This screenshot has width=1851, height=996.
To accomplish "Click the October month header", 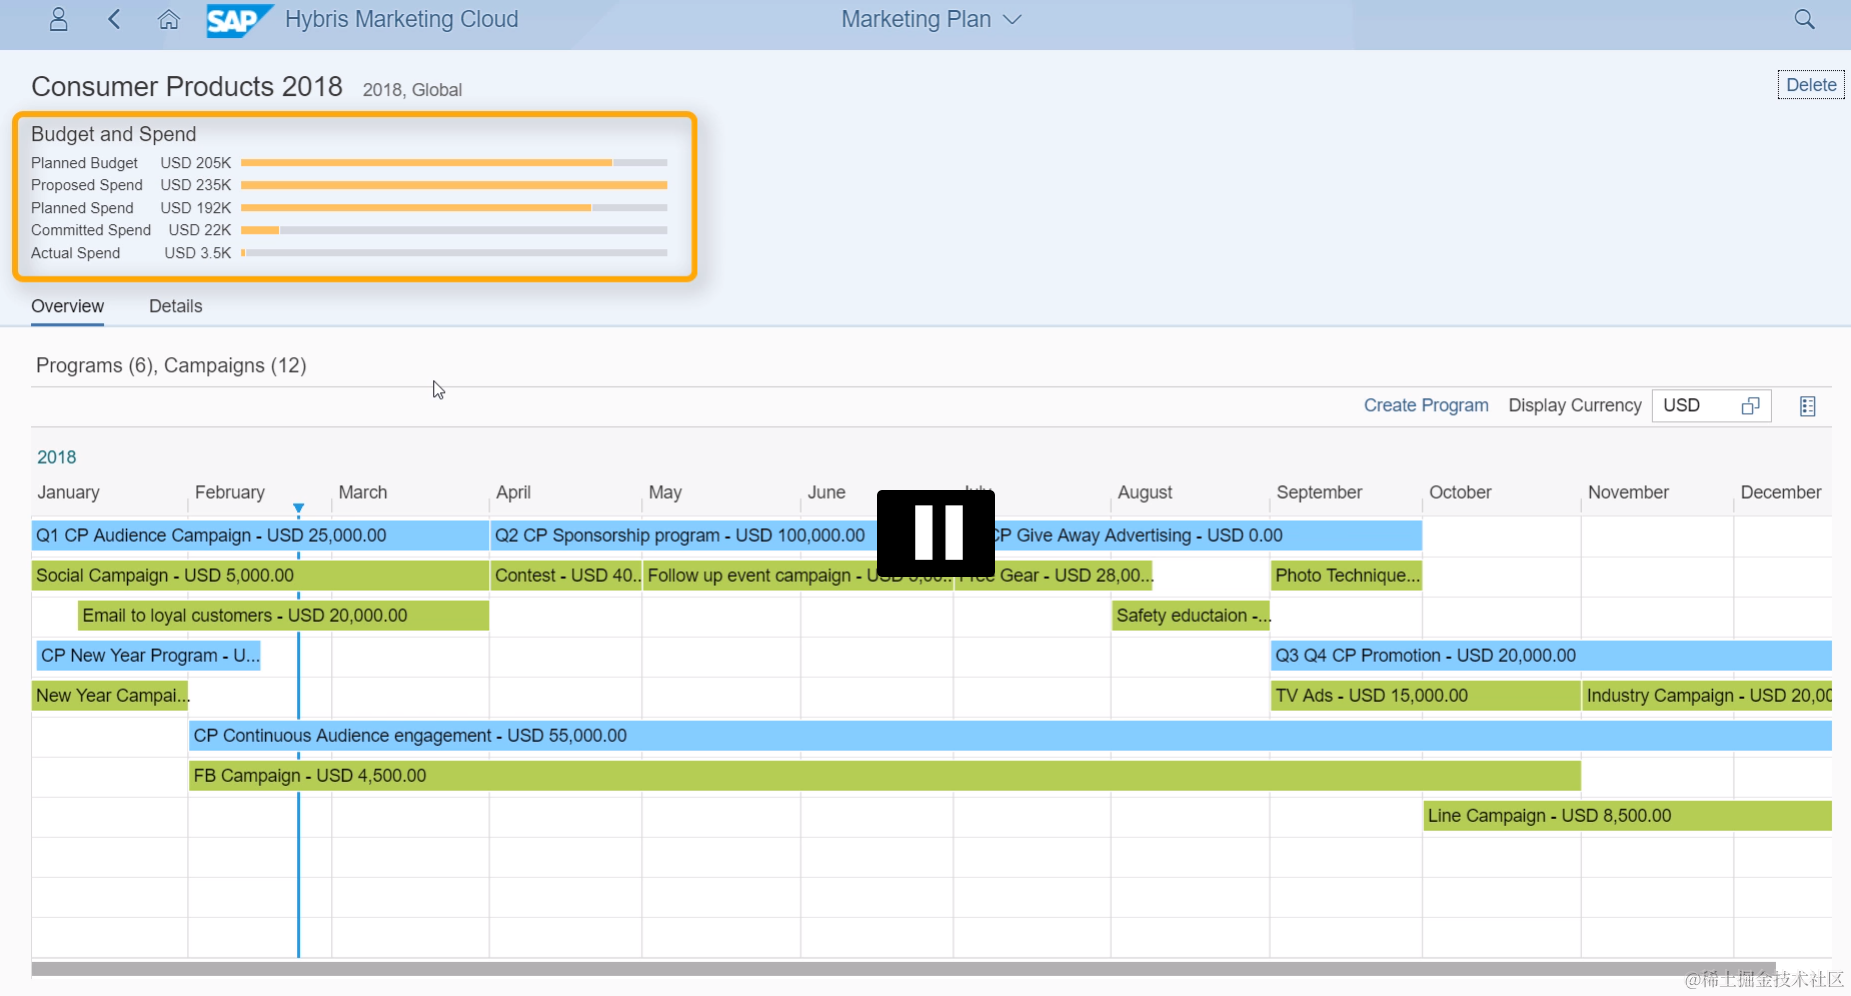I will coord(1460,492).
